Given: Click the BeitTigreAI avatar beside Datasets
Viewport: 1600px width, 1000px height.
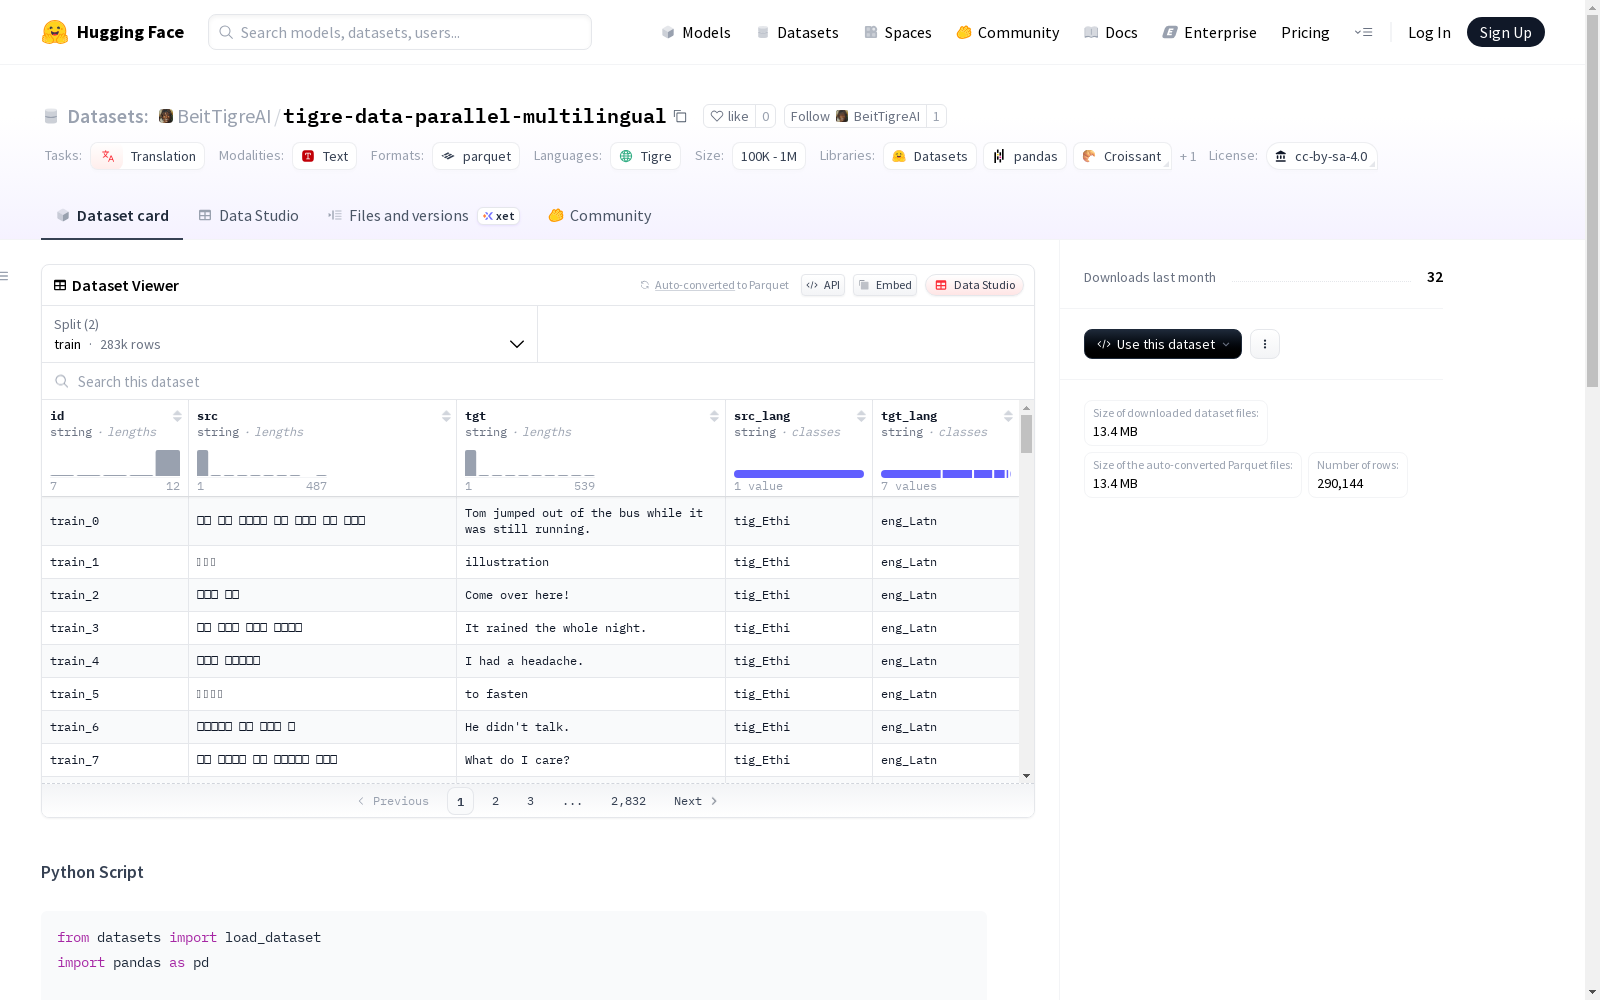Looking at the screenshot, I should 166,116.
